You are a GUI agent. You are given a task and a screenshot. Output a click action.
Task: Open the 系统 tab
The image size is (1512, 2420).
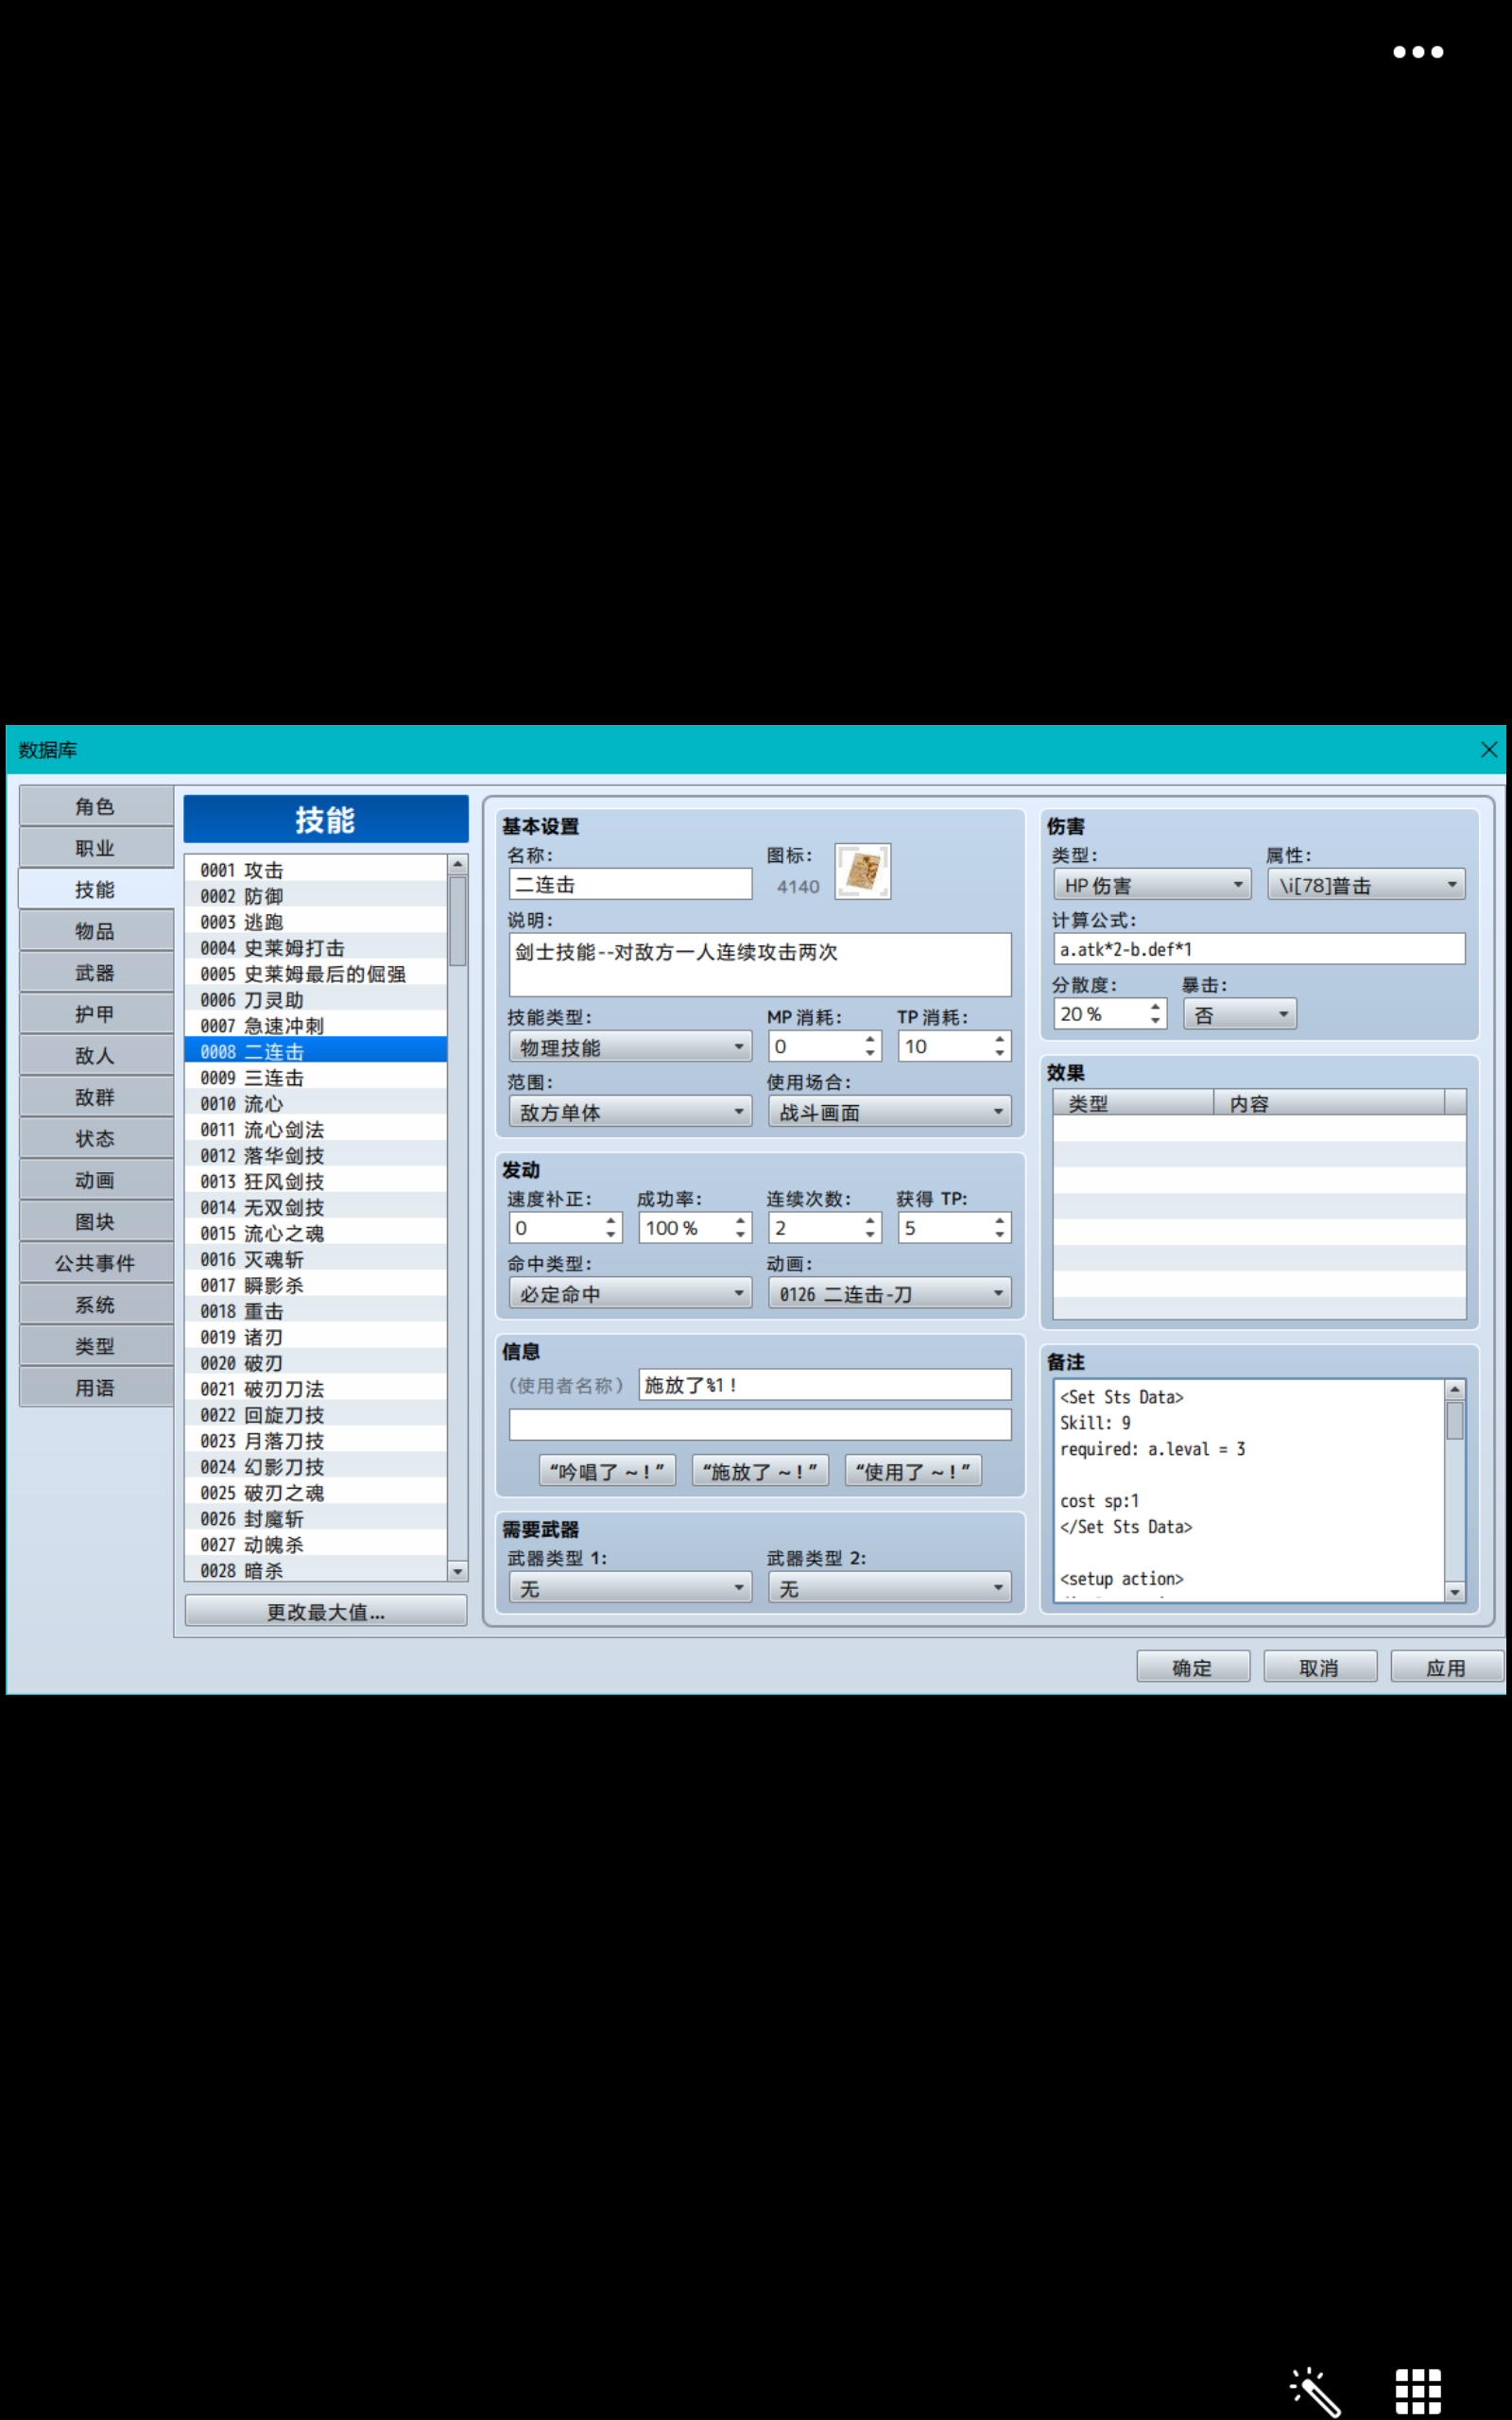[96, 1305]
